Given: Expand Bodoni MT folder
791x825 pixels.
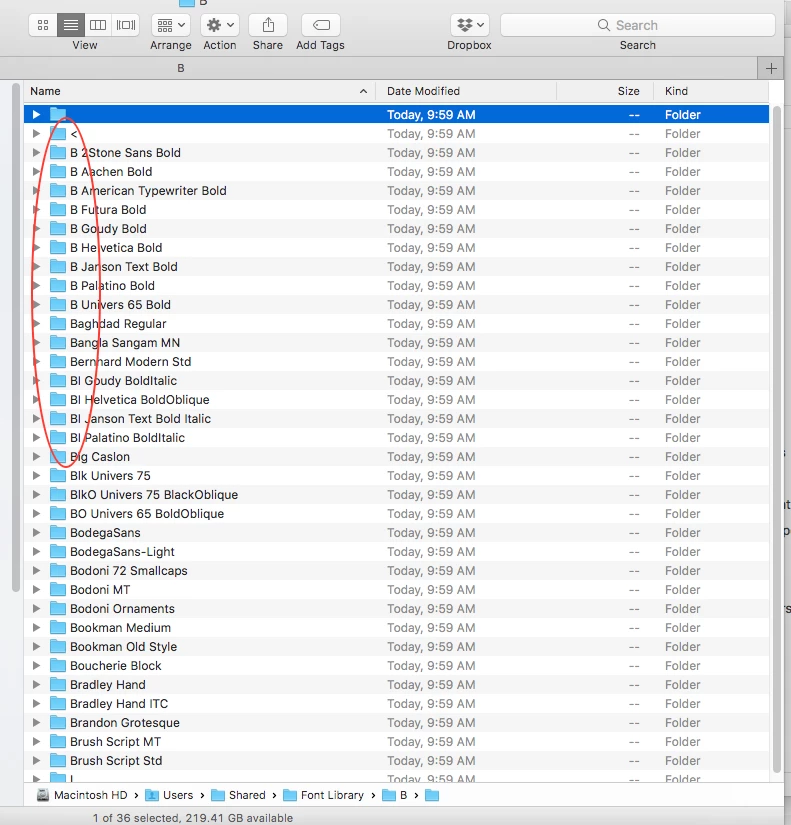Looking at the screenshot, I should (x=36, y=589).
